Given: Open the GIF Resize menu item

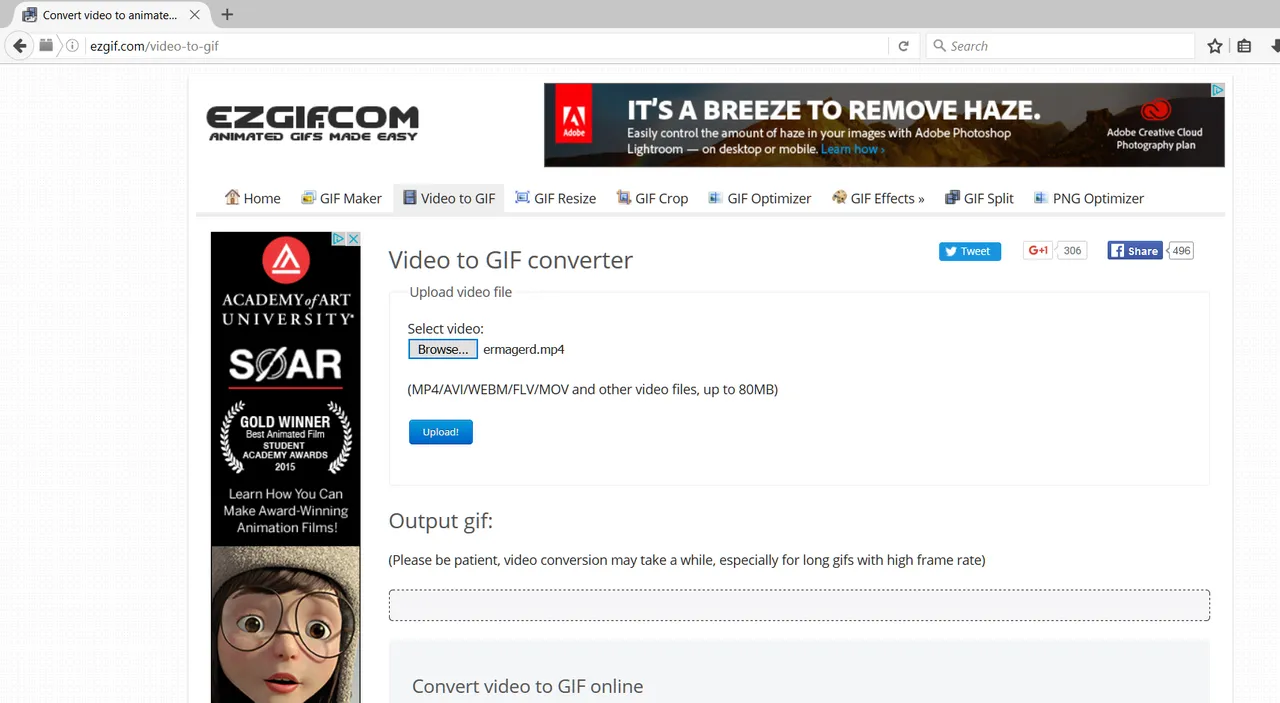Looking at the screenshot, I should [556, 198].
